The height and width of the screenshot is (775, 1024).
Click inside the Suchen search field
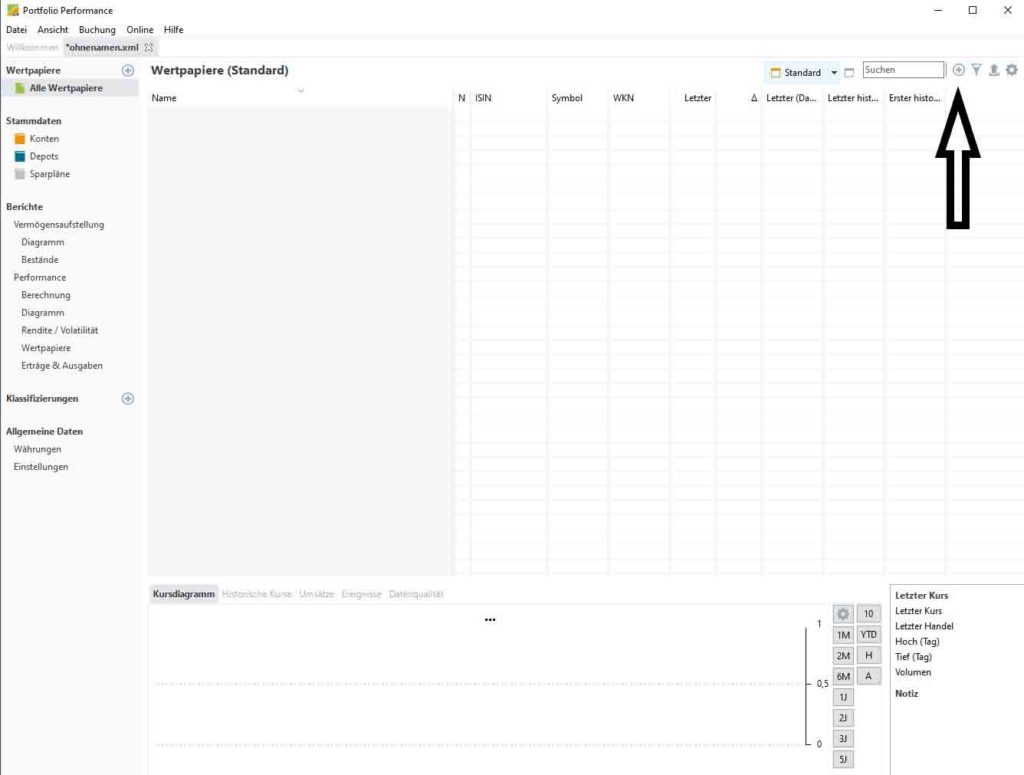903,70
